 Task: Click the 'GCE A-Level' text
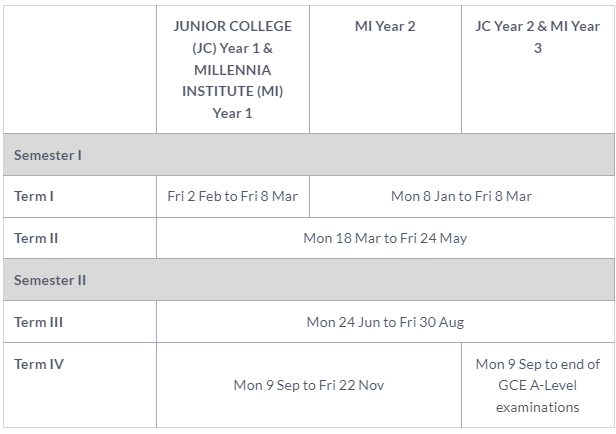(537, 385)
